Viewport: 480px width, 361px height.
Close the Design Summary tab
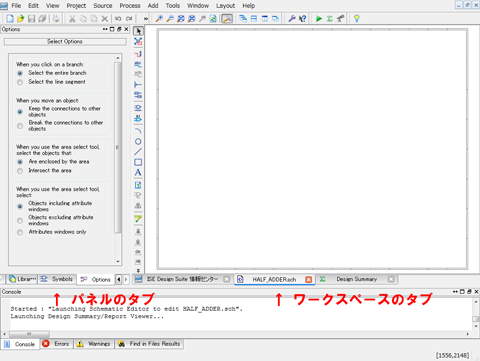(x=391, y=279)
